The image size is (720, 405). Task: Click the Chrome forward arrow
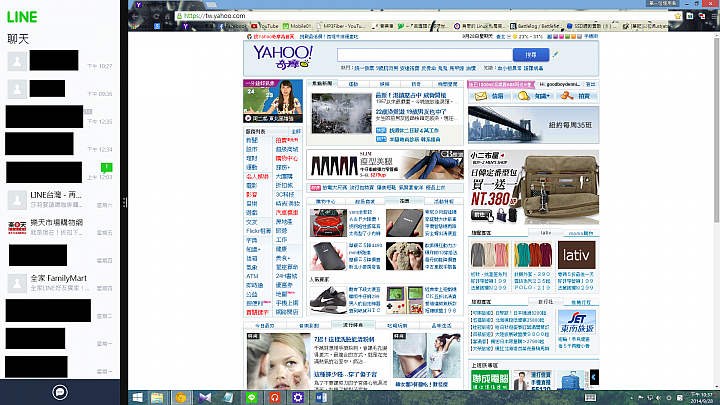[x=146, y=16]
